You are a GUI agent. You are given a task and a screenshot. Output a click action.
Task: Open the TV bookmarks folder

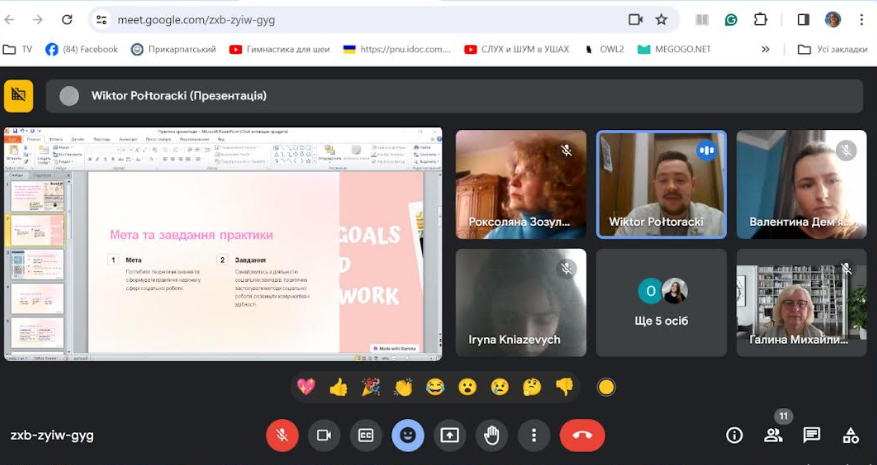[x=17, y=49]
